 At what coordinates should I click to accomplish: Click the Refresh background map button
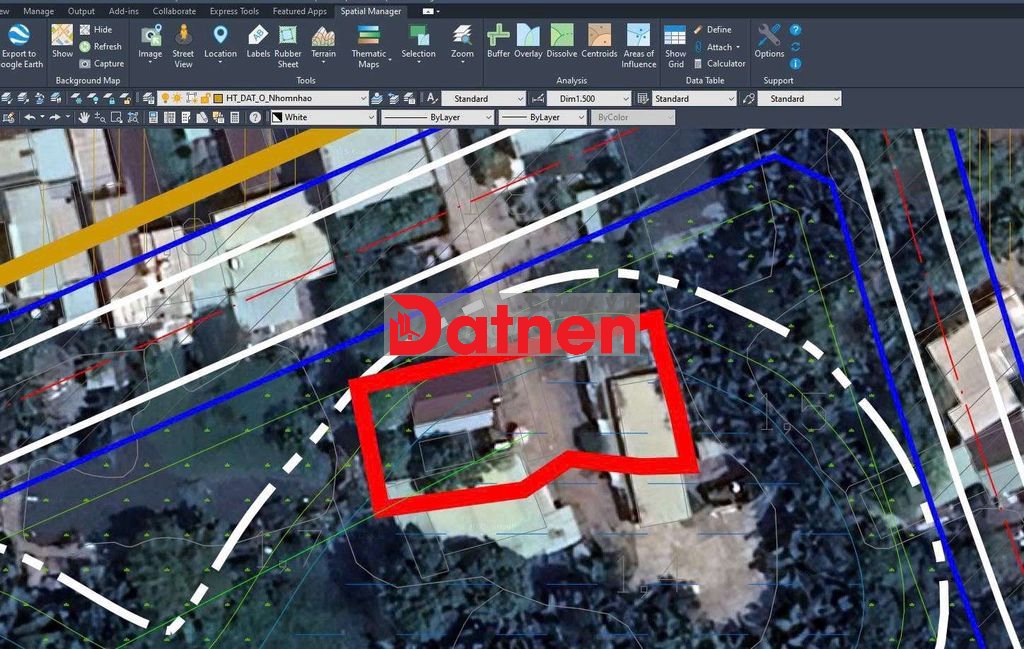(100, 47)
